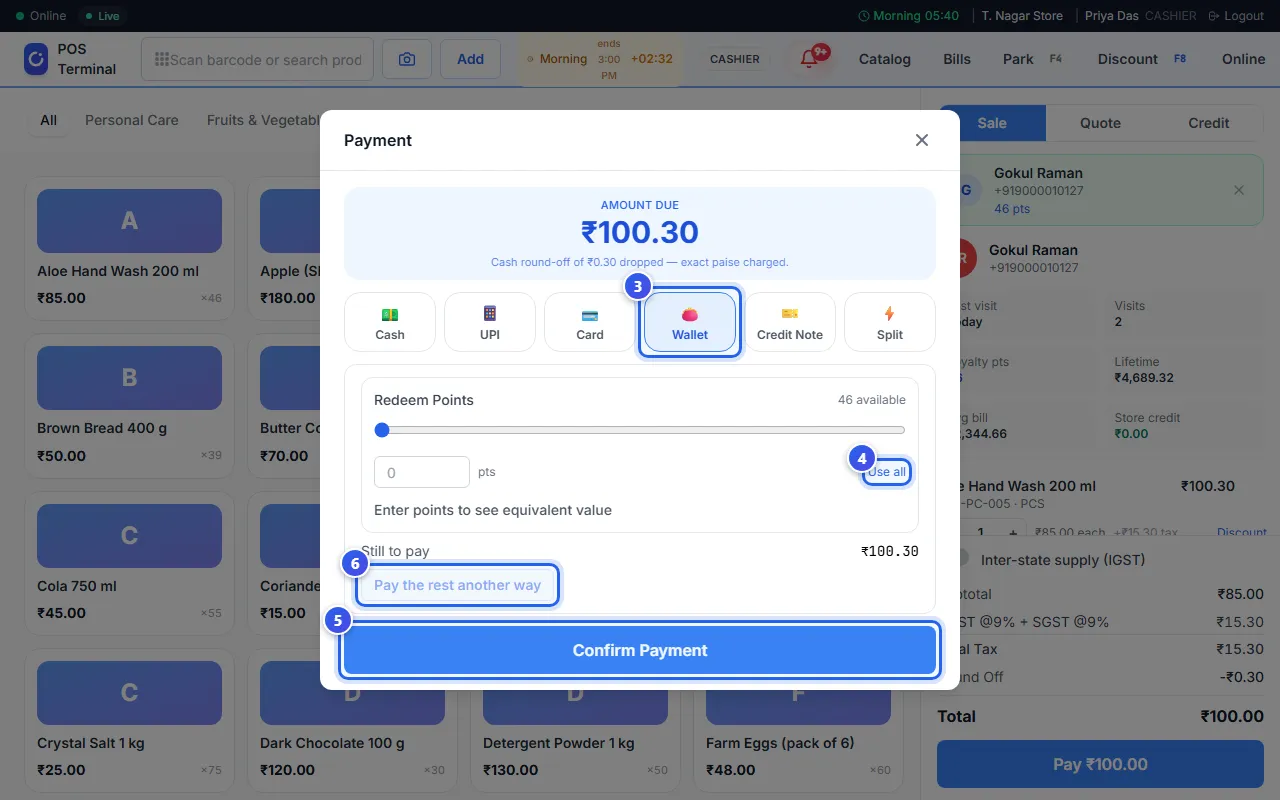
Task: Focus the points input field
Action: click(422, 472)
